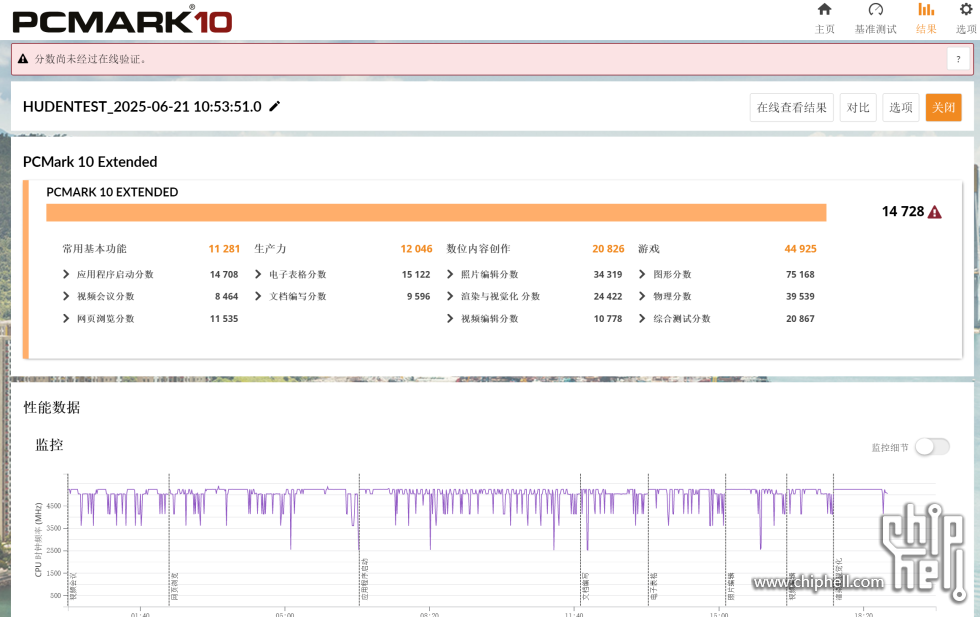Open the 基准测试 benchmark gauge icon
This screenshot has width=980, height=617.
[876, 9]
